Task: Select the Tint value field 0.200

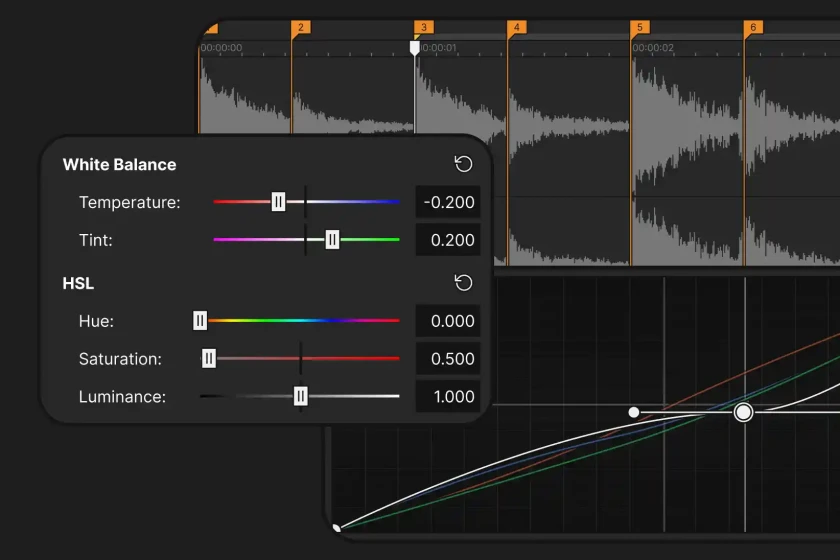Action: pyautogui.click(x=448, y=240)
